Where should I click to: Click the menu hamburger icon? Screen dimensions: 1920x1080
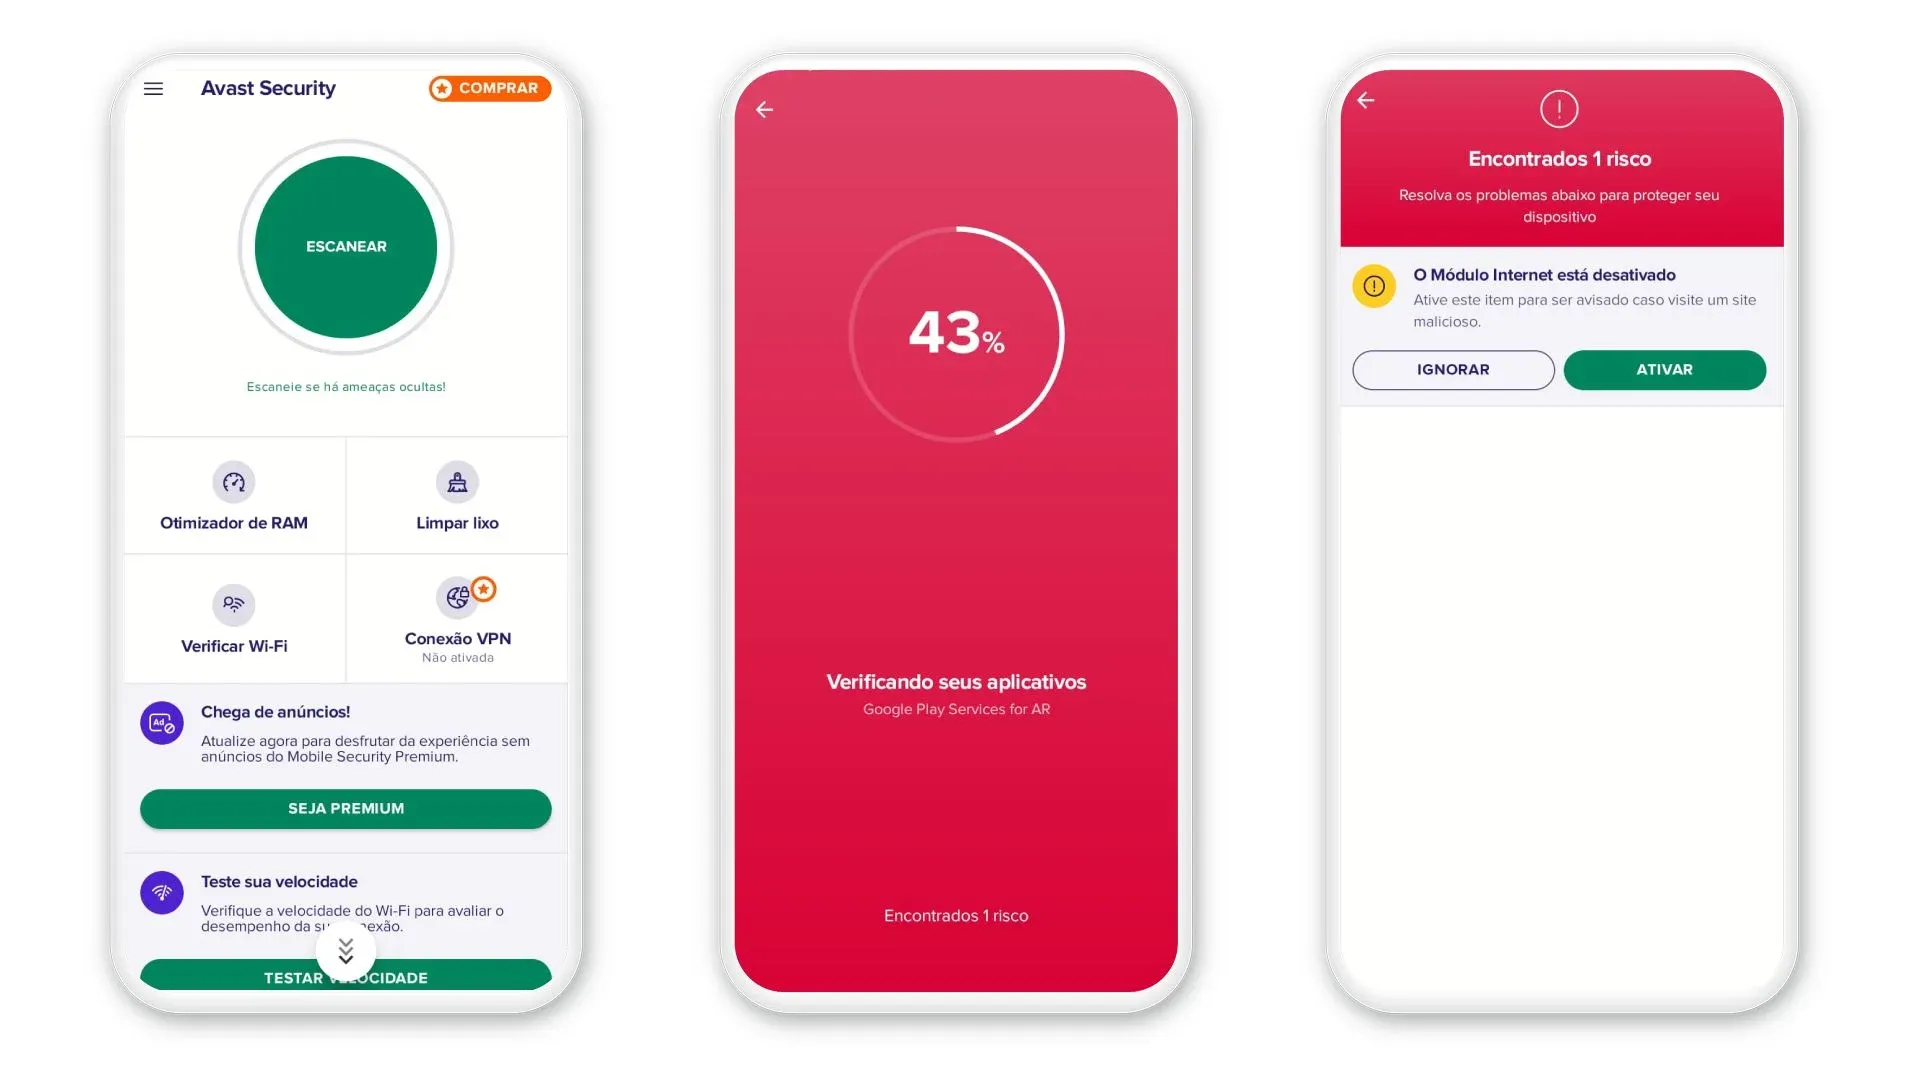coord(154,88)
